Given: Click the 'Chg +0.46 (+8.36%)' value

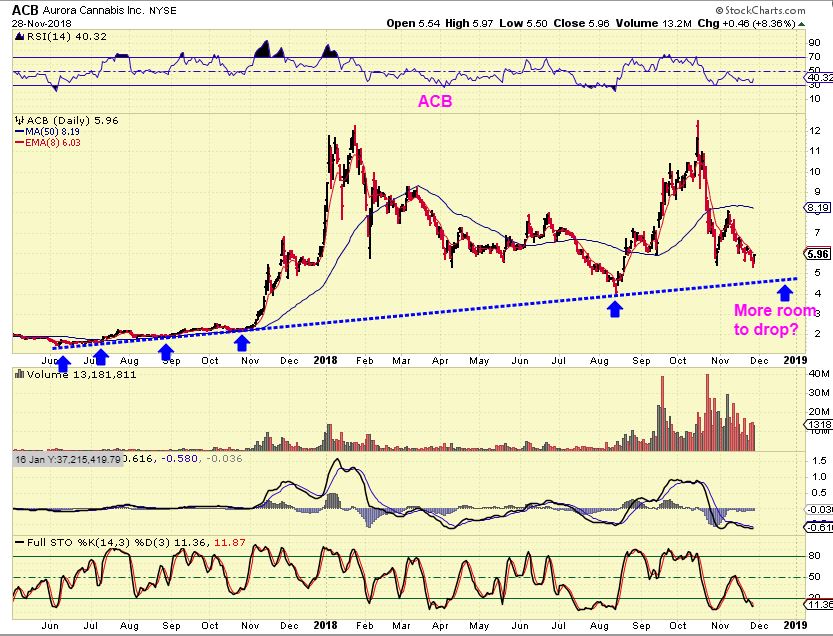Looking at the screenshot, I should click(746, 23).
